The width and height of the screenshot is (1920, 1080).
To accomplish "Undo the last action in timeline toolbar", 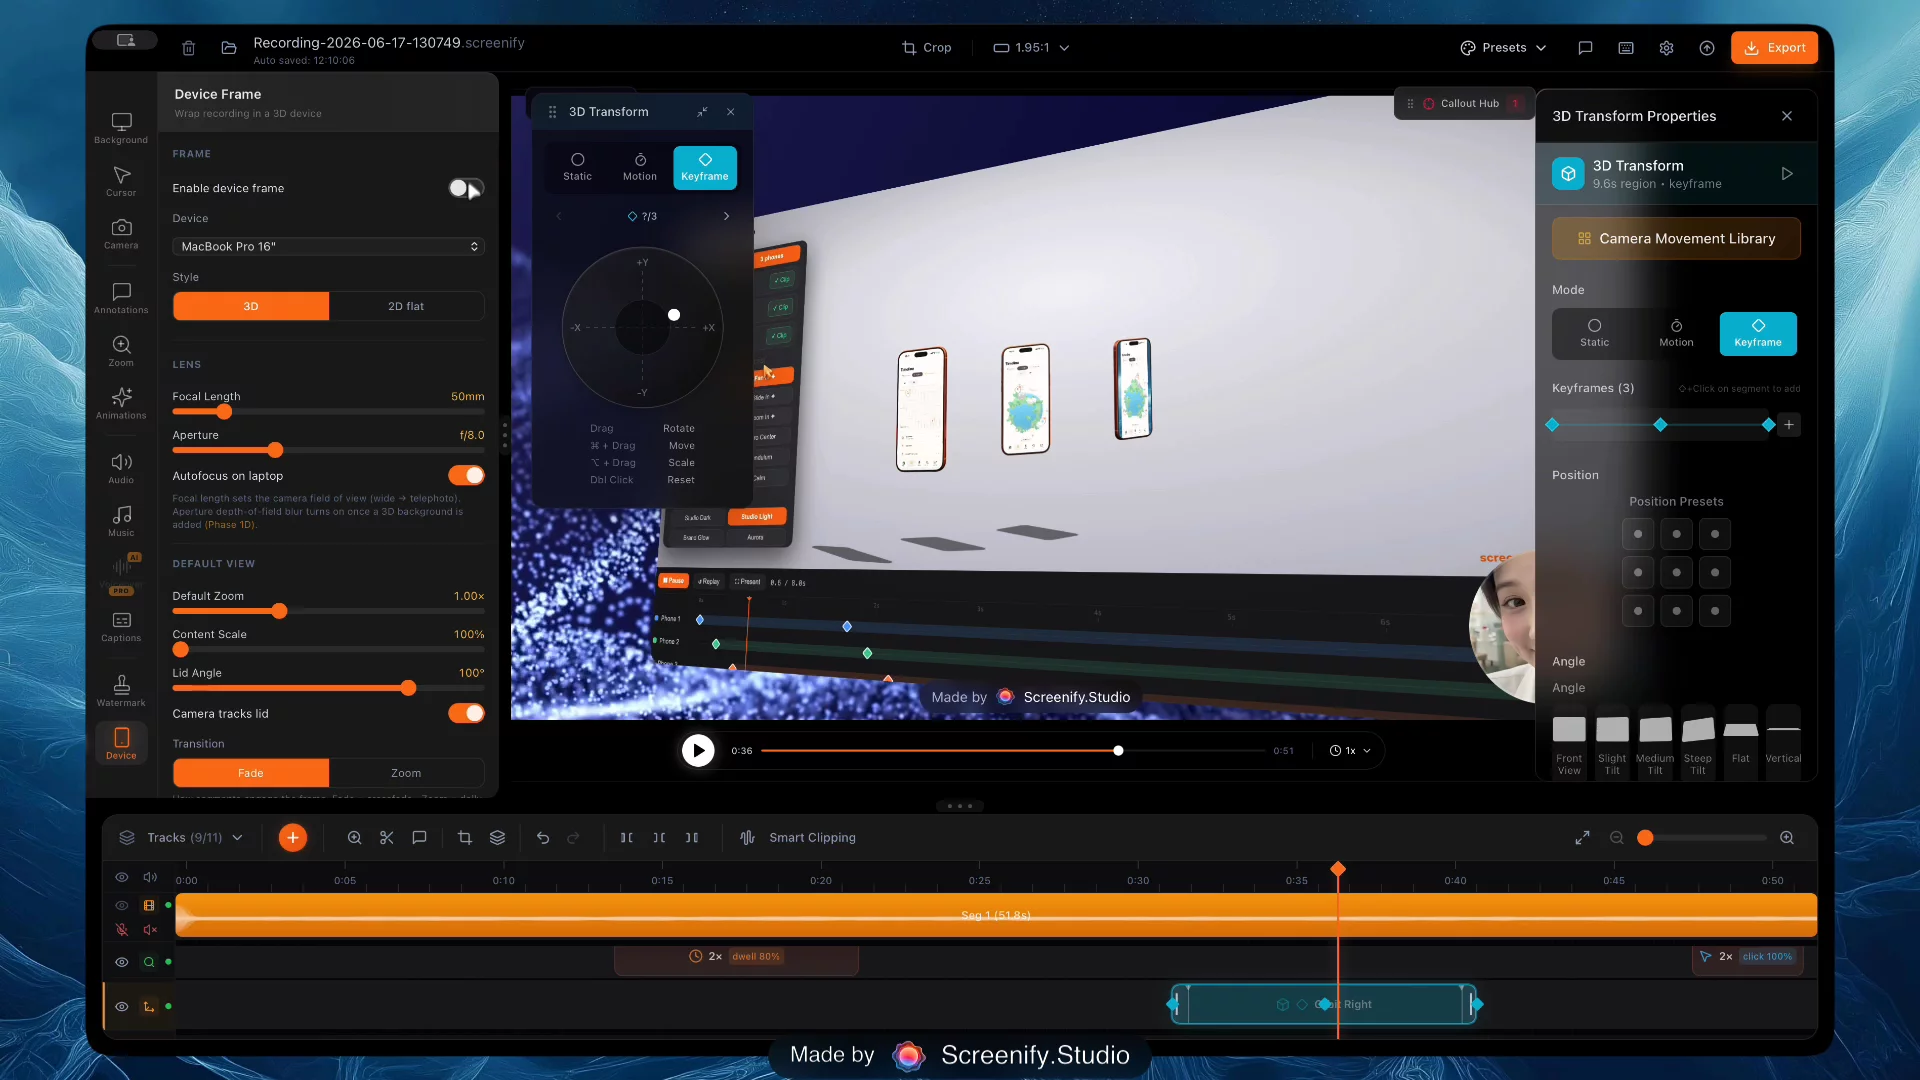I will pos(543,838).
